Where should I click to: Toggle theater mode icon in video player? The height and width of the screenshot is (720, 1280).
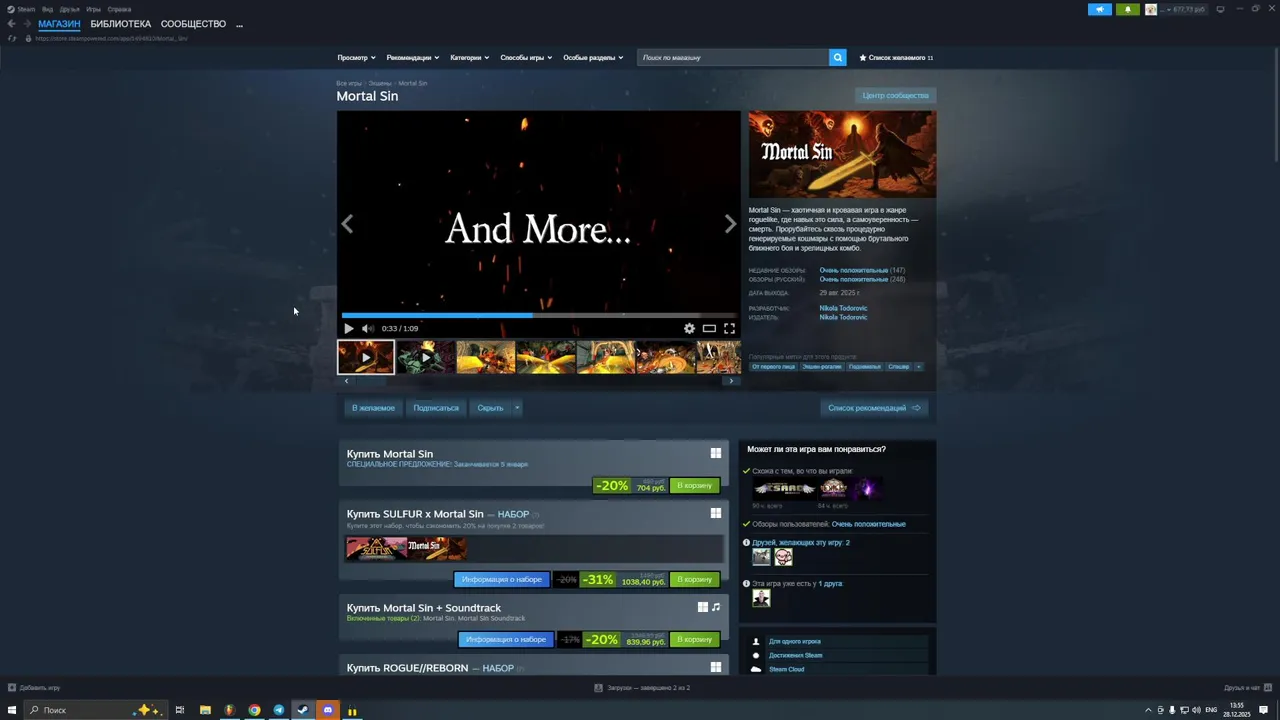tap(709, 328)
